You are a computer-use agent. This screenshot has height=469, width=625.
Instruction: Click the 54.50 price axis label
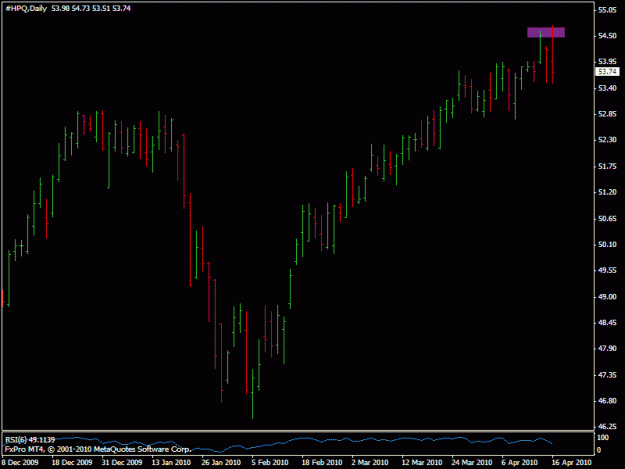coord(607,36)
